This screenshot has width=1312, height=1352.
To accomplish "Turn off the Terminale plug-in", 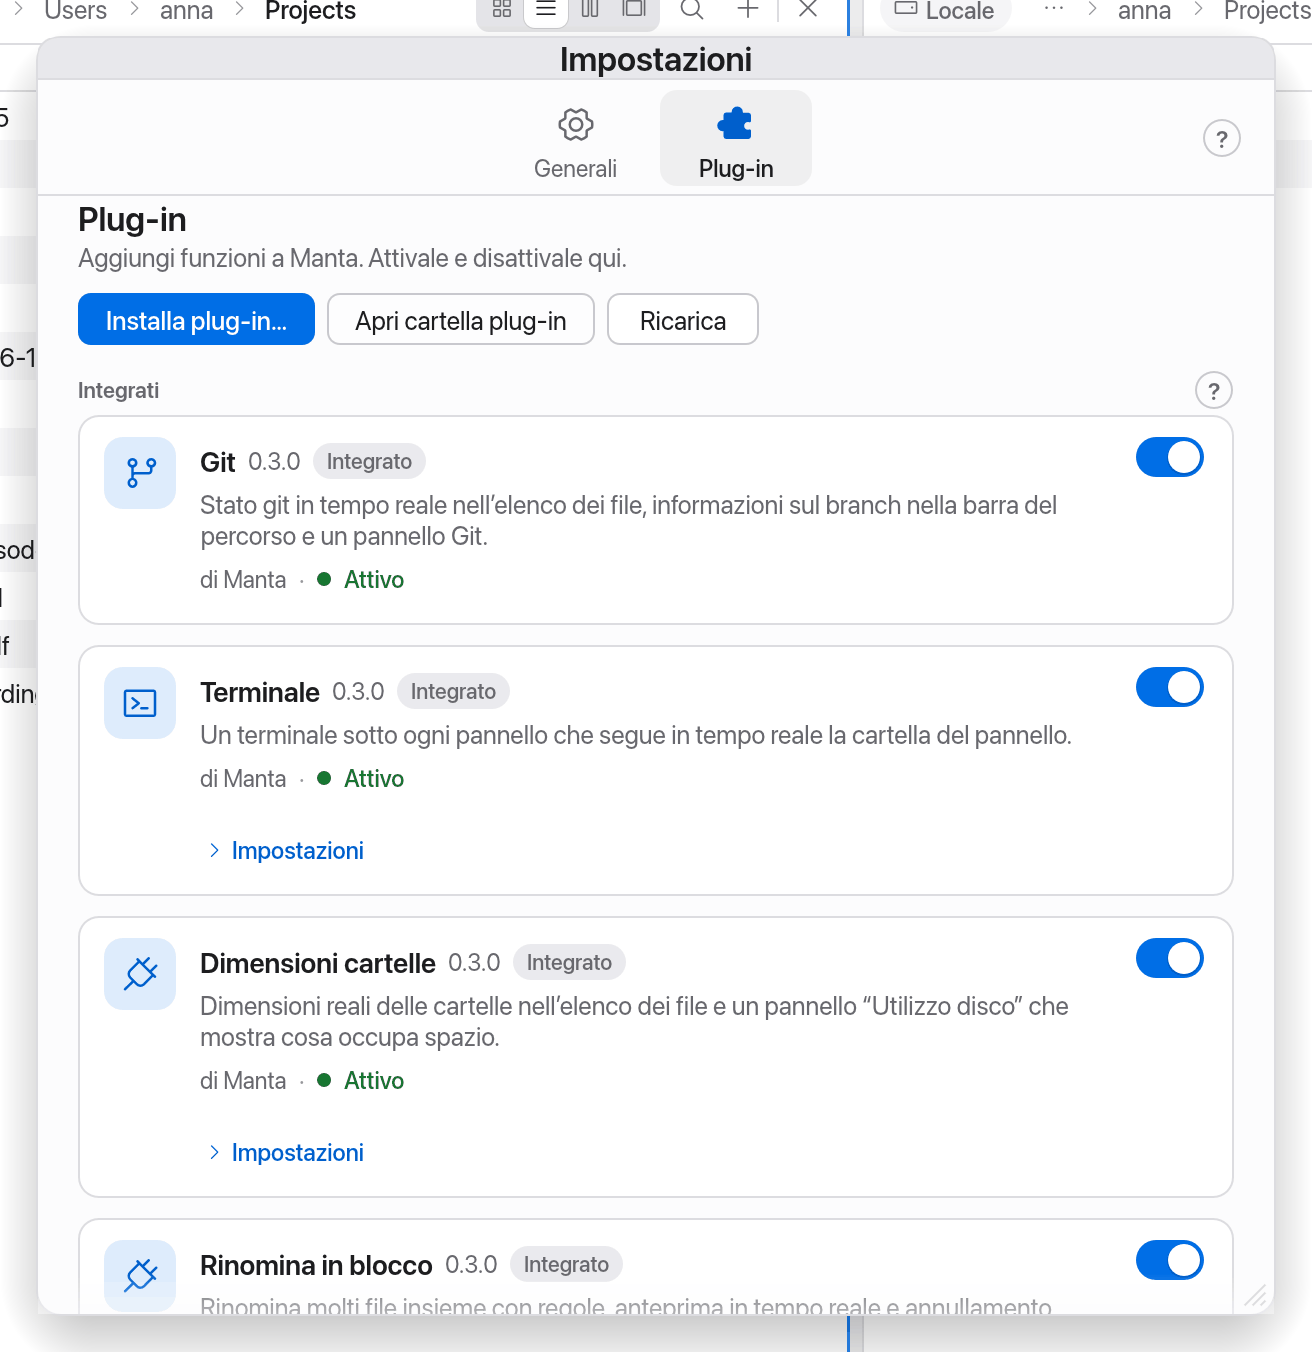I will (x=1170, y=687).
